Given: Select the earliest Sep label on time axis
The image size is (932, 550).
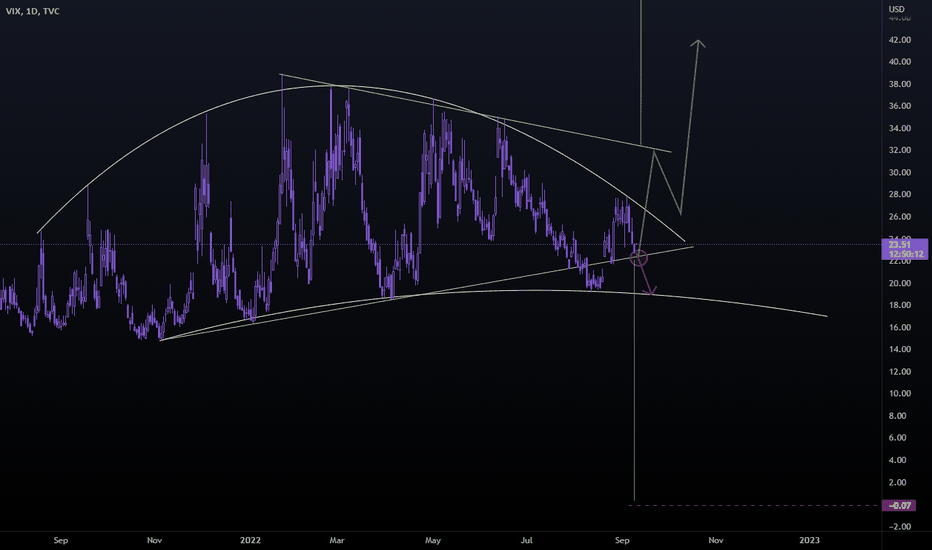Looking at the screenshot, I should click(61, 540).
